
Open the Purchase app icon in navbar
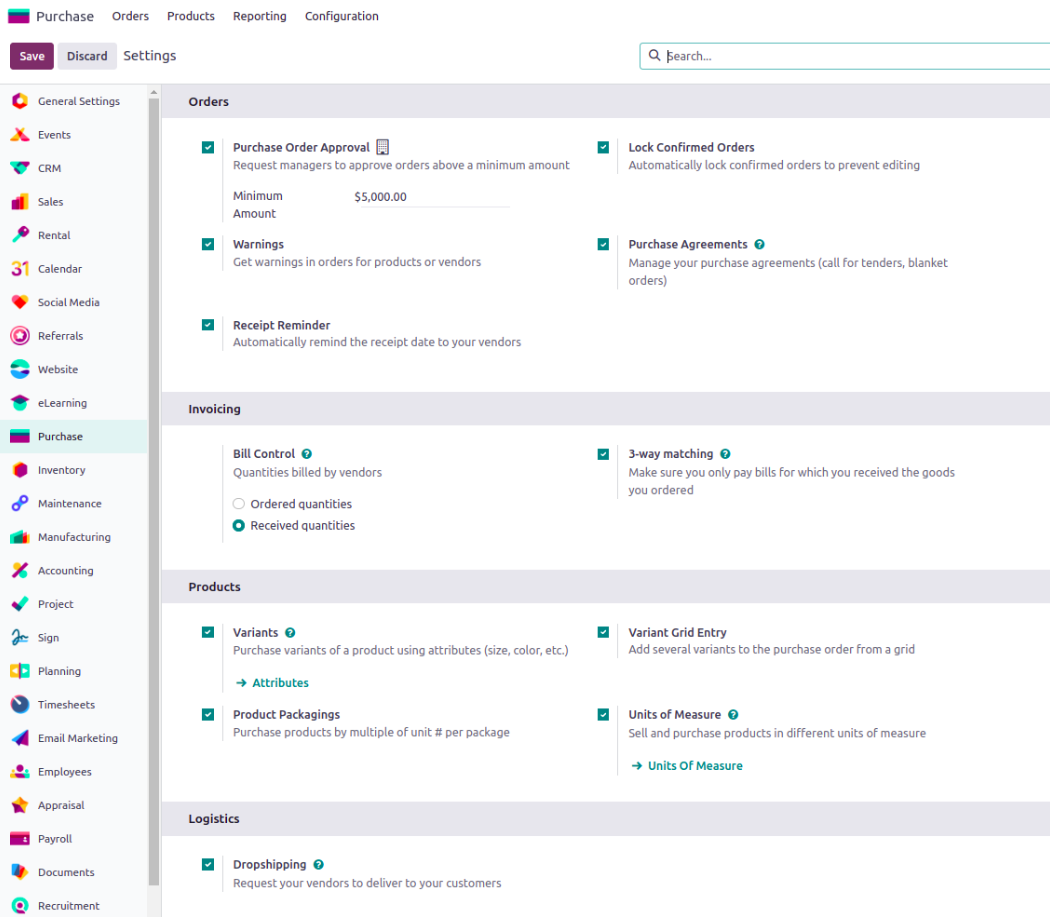(19, 16)
